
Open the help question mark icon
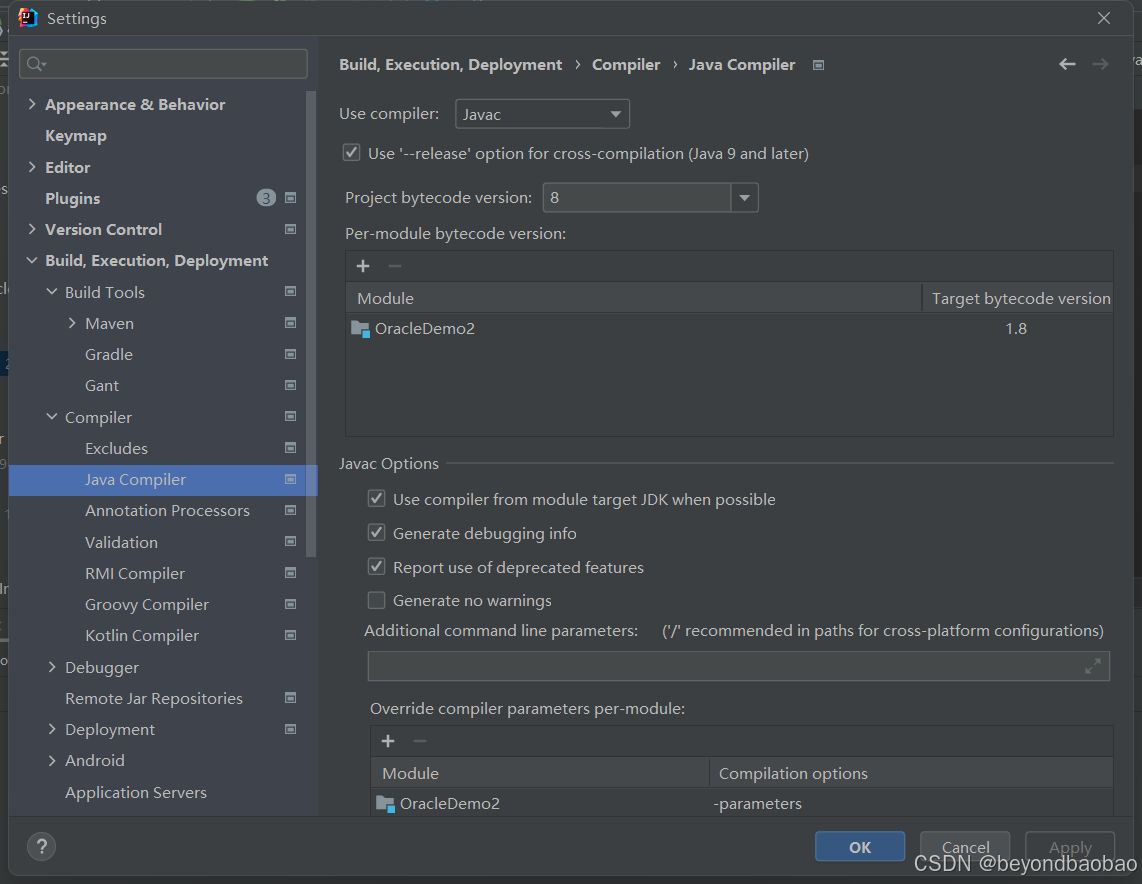41,846
